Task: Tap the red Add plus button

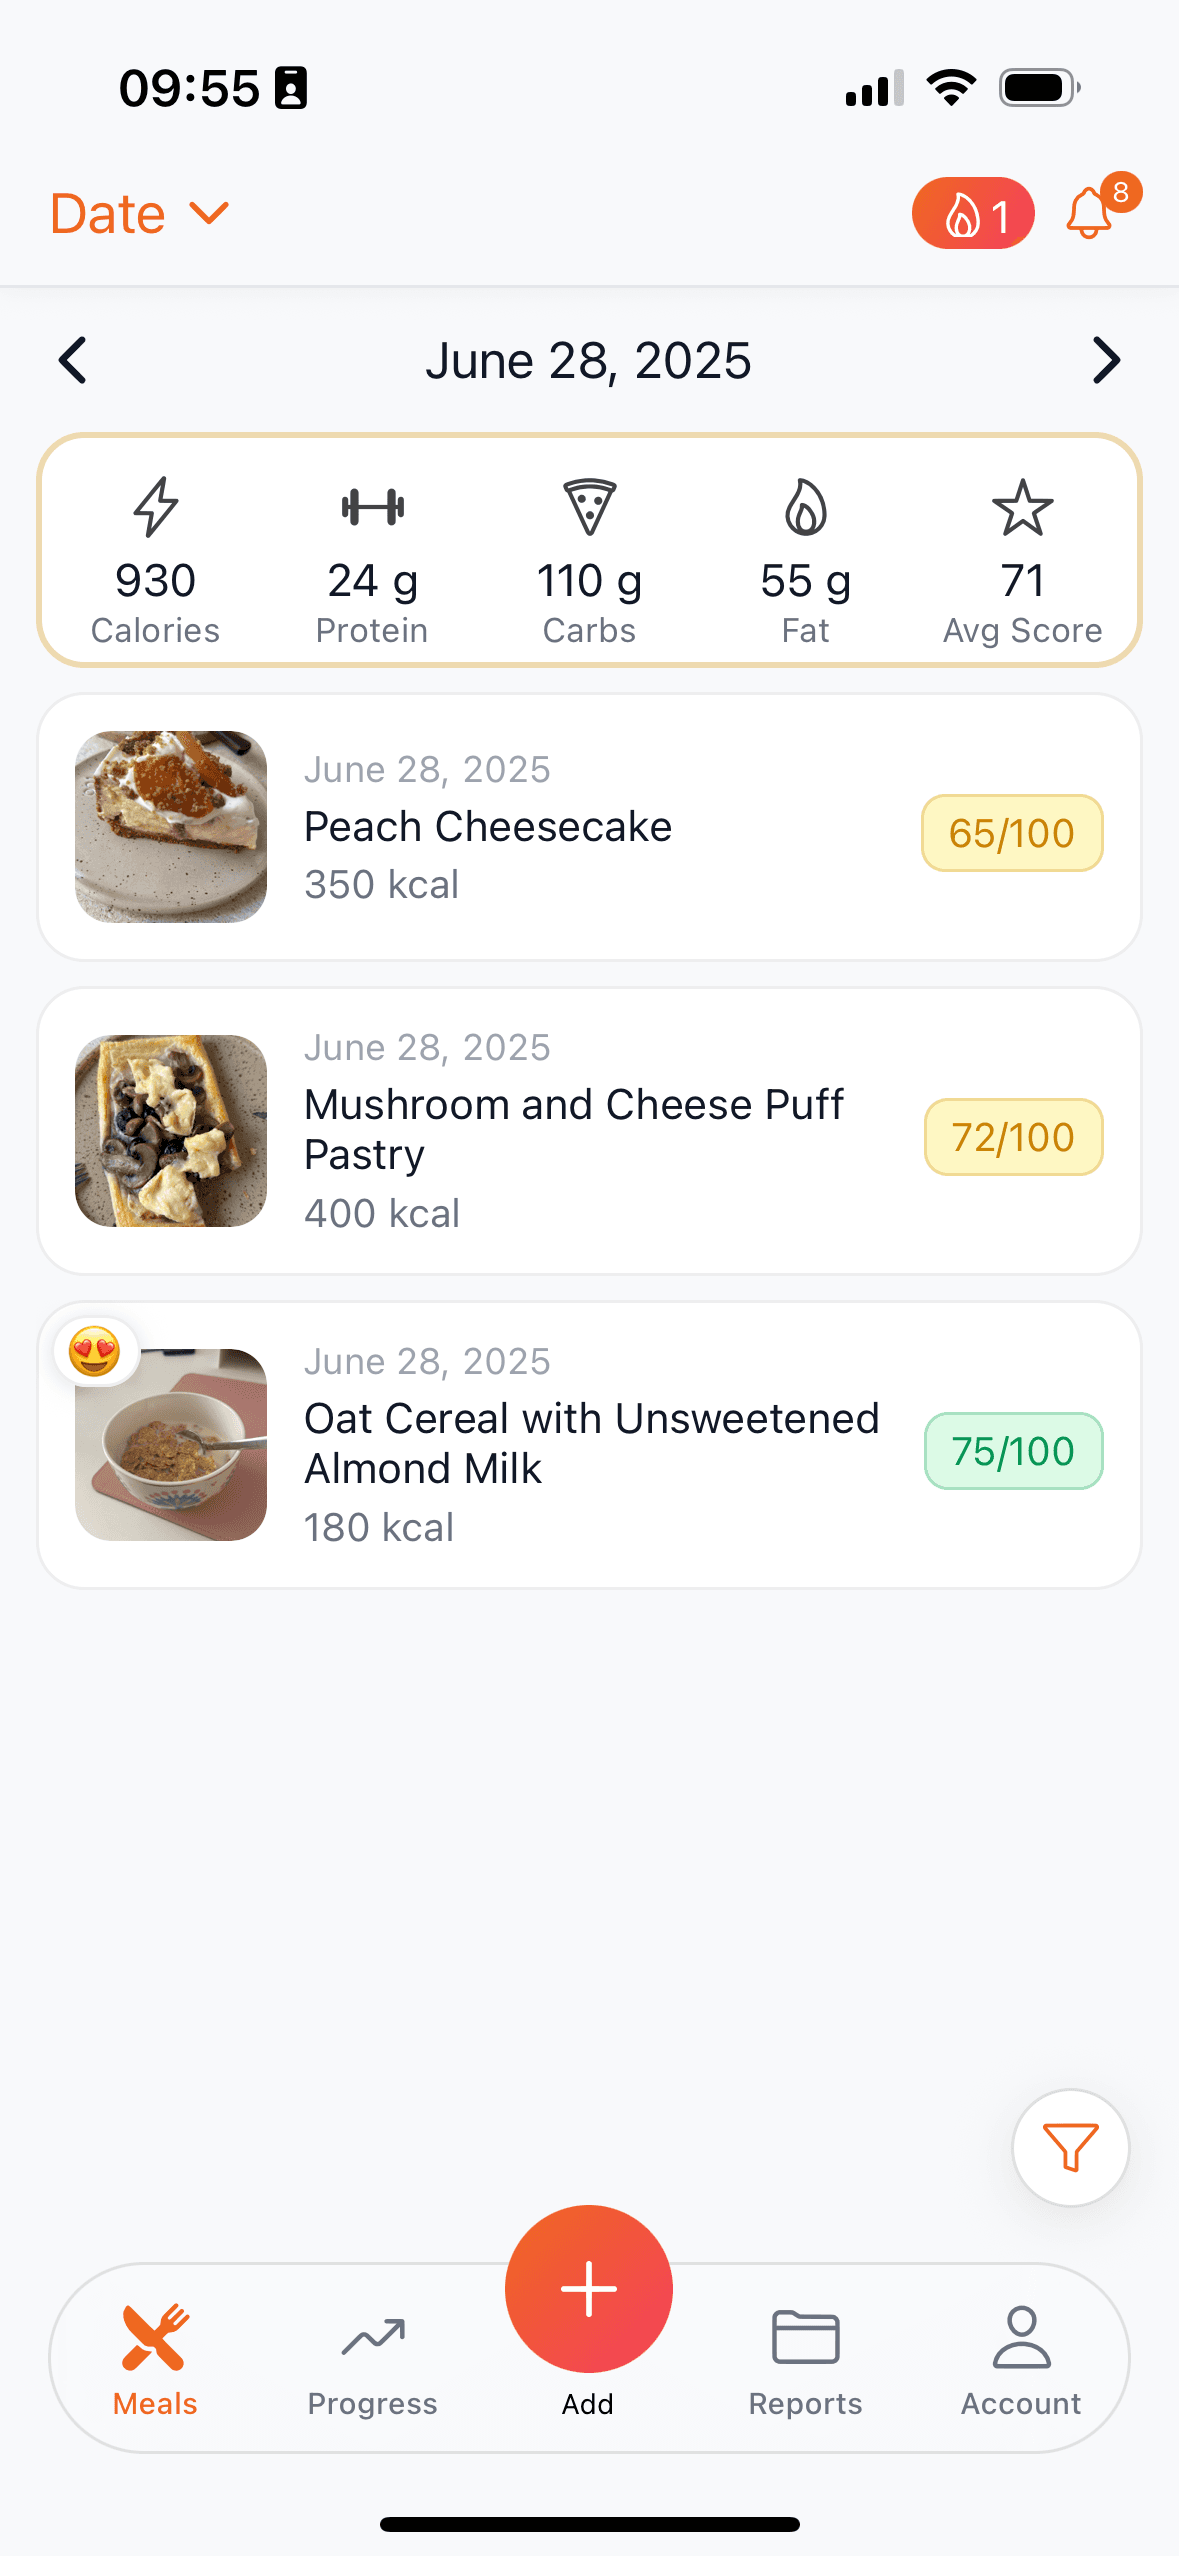Action: coord(589,2288)
